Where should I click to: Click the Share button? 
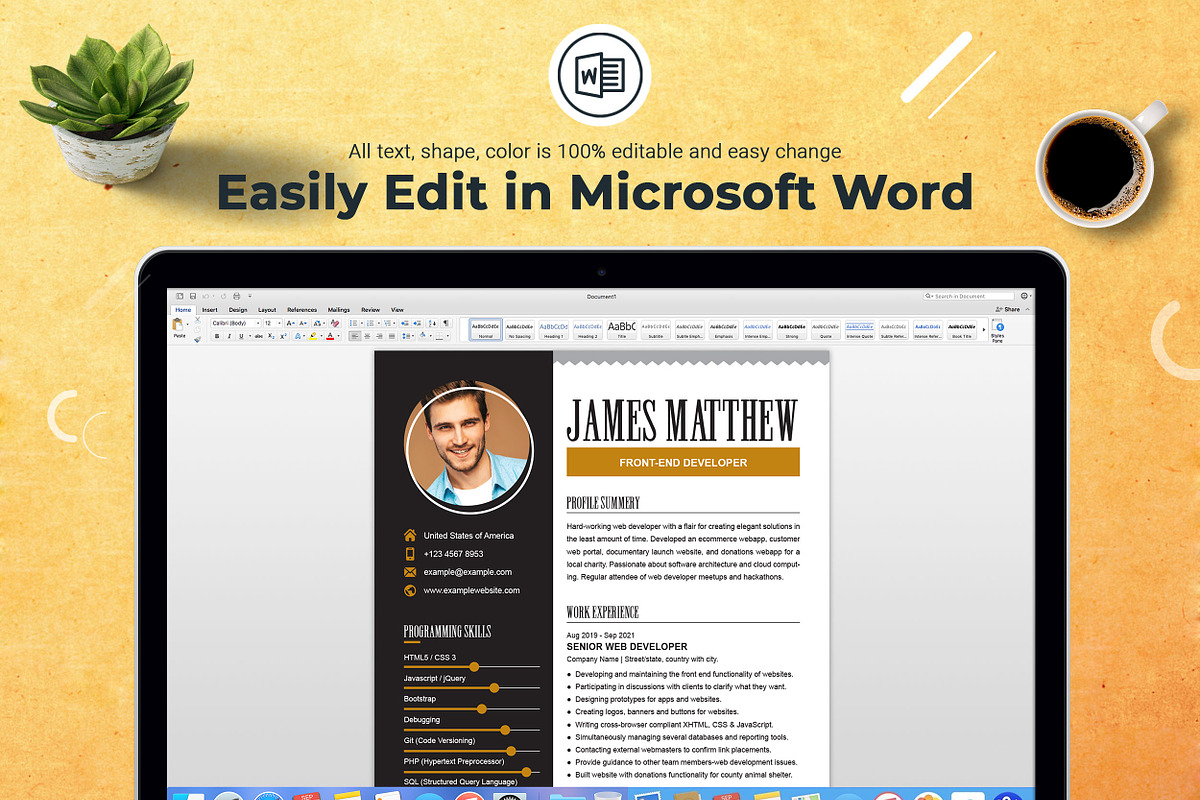tap(1007, 309)
